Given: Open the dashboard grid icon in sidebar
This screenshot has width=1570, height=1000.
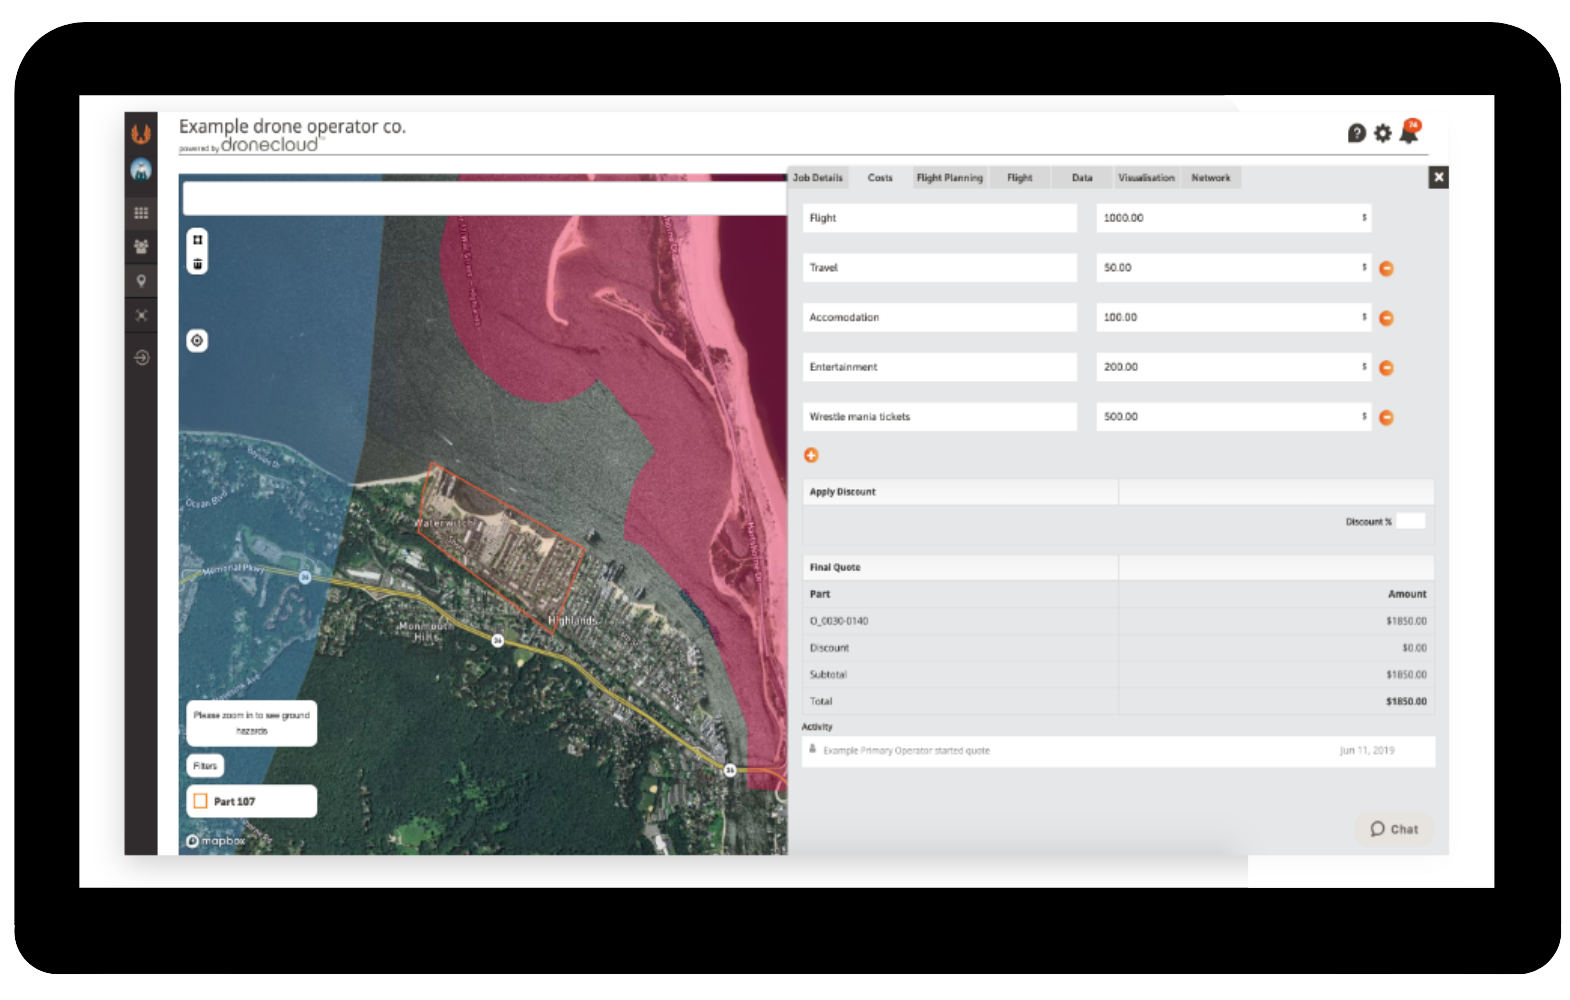Looking at the screenshot, I should pos(141,213).
